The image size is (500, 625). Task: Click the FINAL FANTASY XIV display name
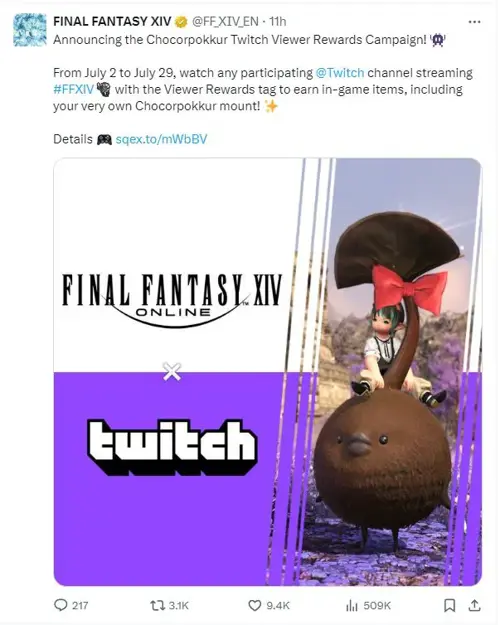coord(112,21)
